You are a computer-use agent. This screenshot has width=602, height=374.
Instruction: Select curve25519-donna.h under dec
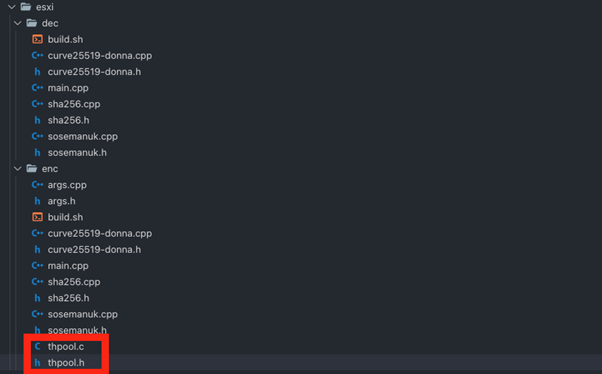[x=94, y=72]
